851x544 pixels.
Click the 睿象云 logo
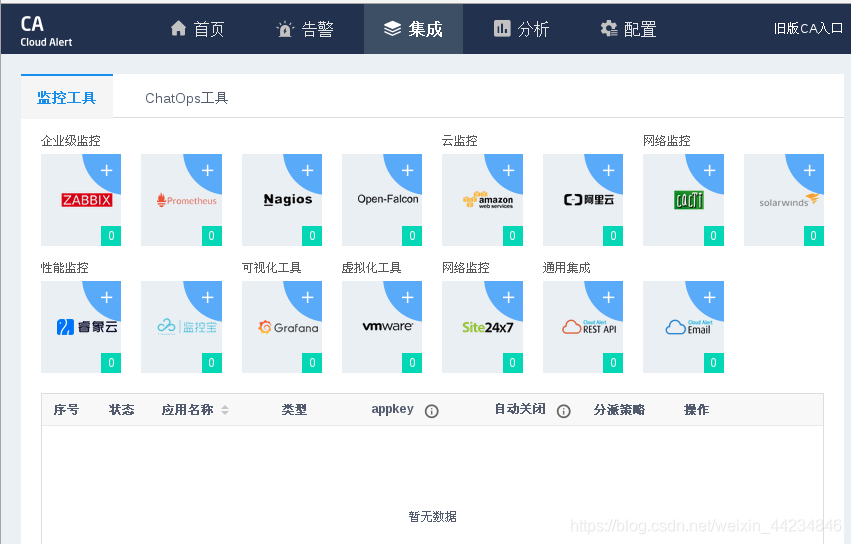click(x=87, y=327)
